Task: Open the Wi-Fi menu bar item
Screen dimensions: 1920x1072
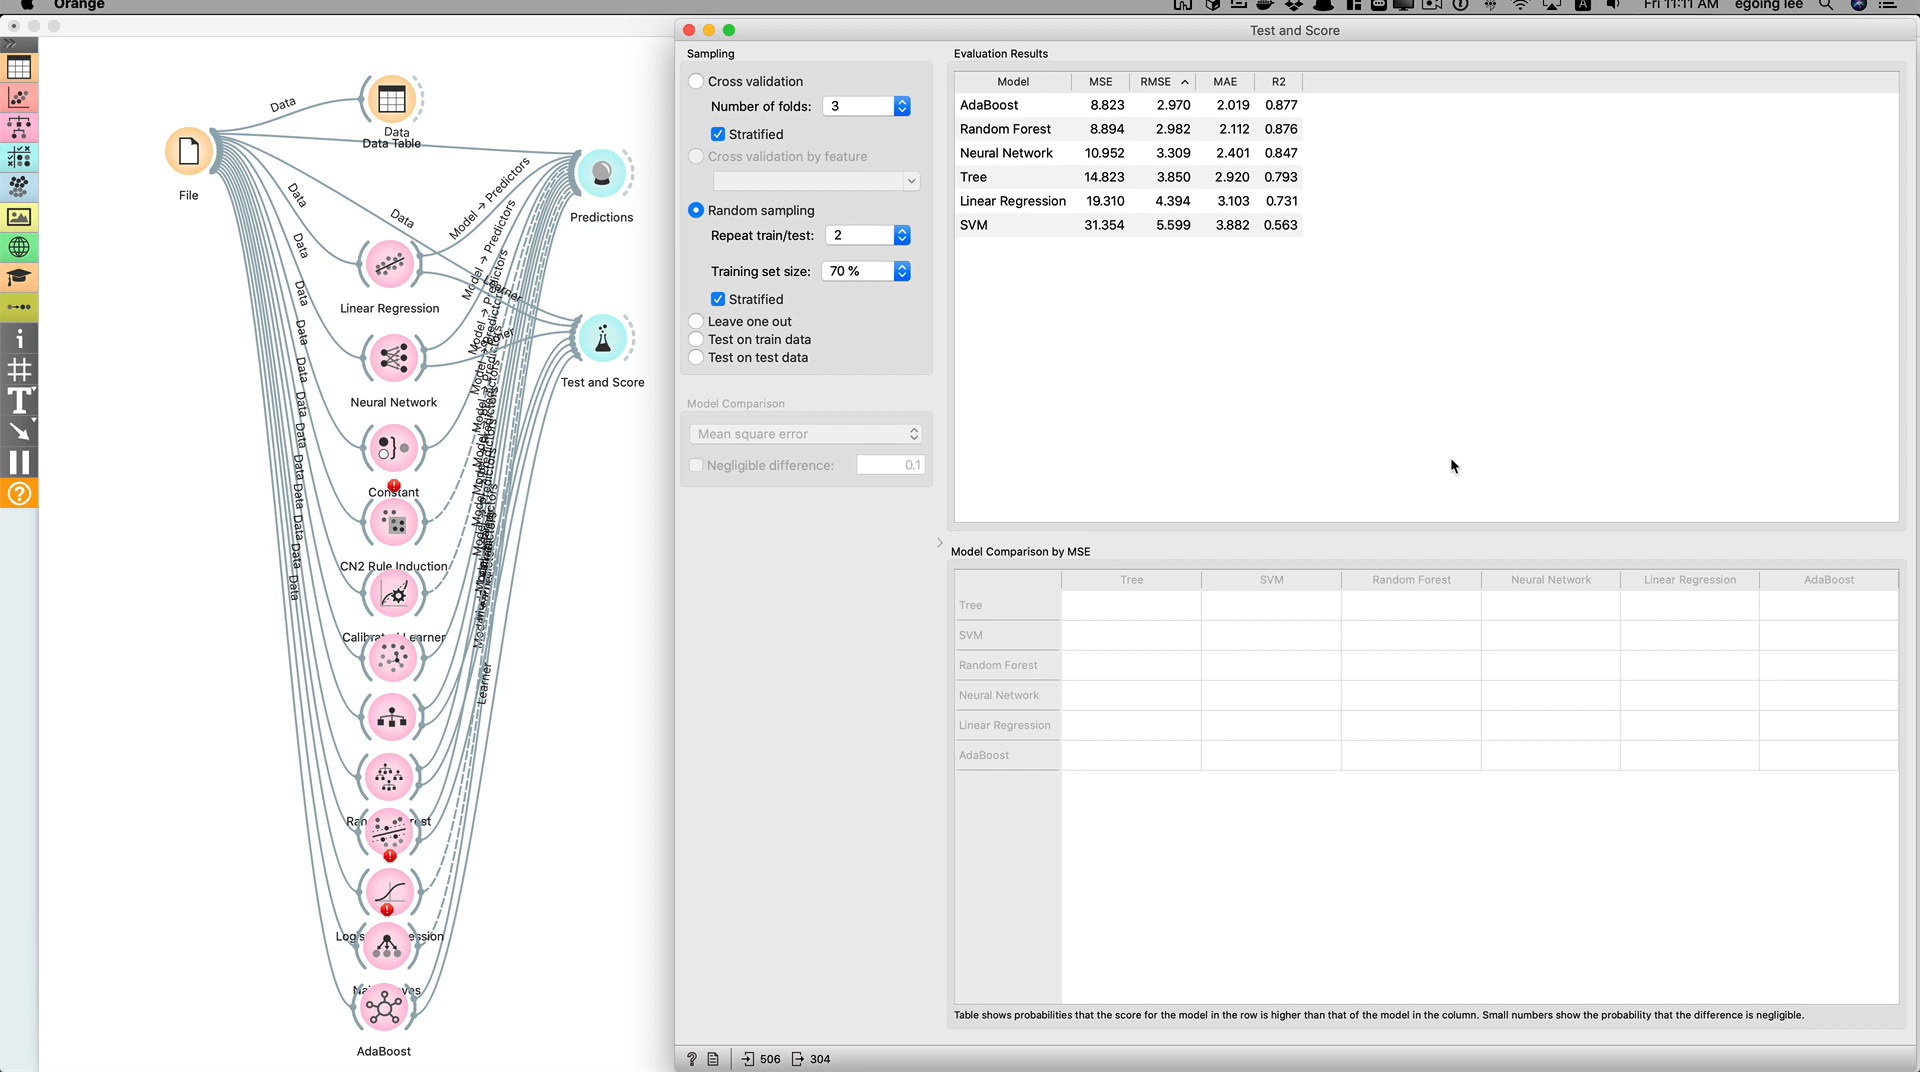Action: point(1520,5)
